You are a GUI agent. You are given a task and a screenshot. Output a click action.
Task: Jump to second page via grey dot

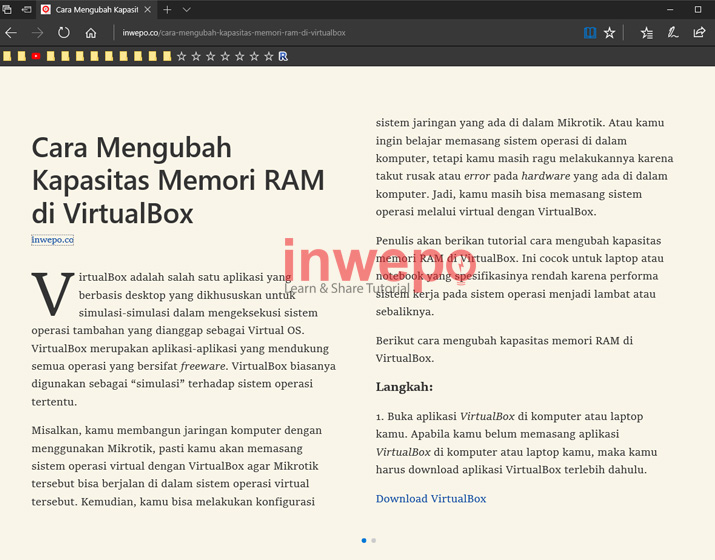tap(373, 540)
